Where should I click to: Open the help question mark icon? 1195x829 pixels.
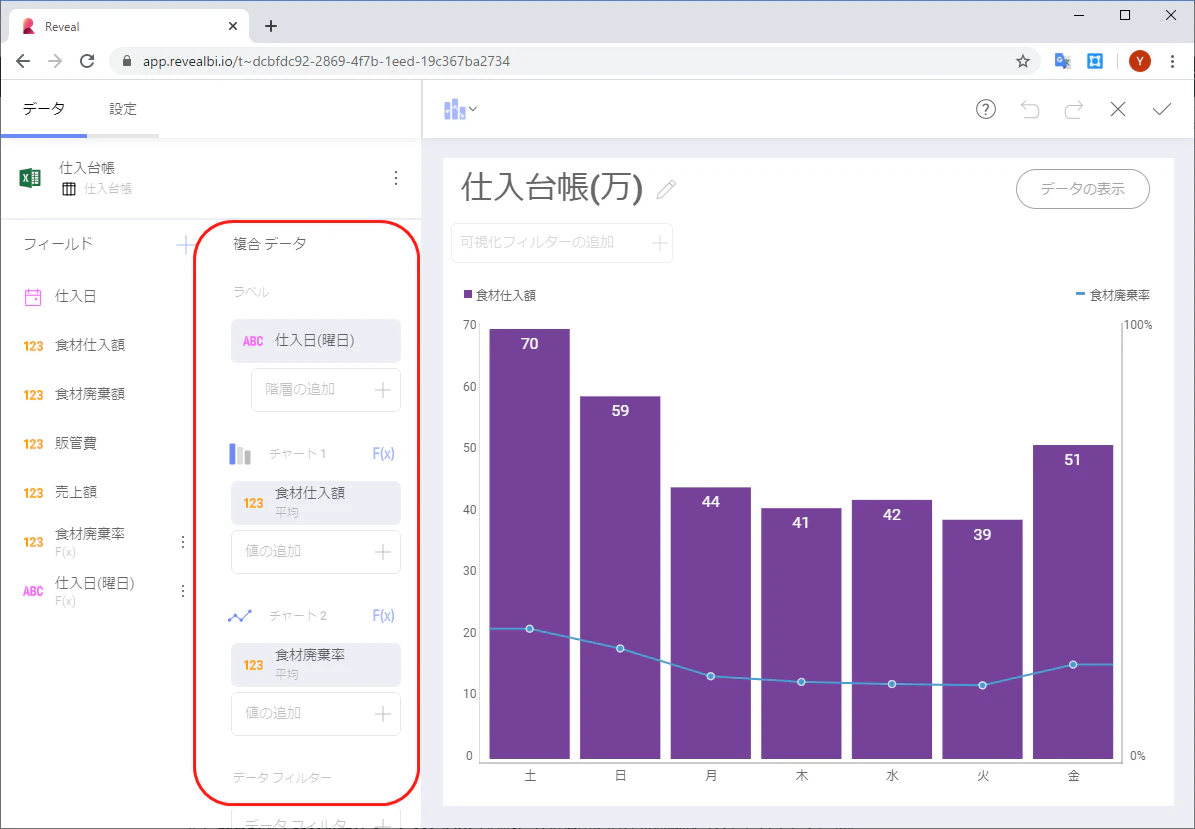985,110
